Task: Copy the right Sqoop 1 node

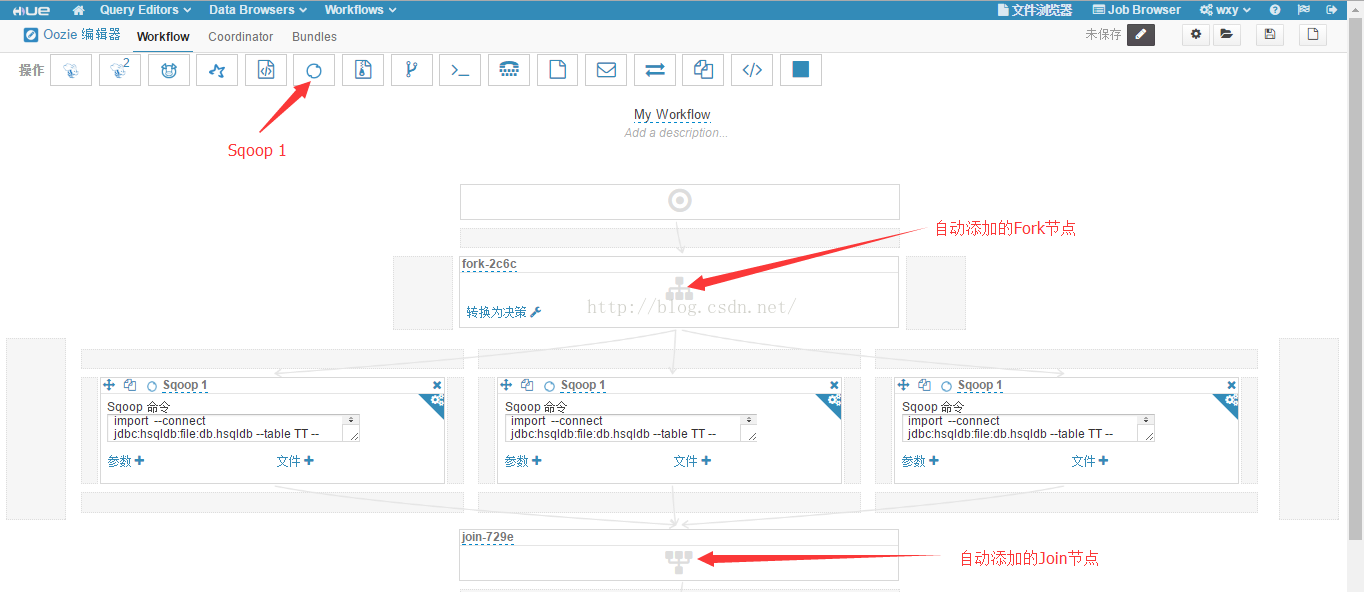Action: 924,385
